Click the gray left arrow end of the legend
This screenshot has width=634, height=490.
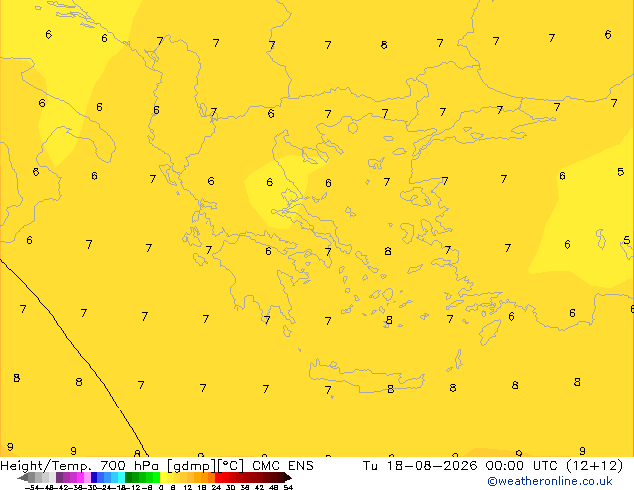pos(22,477)
